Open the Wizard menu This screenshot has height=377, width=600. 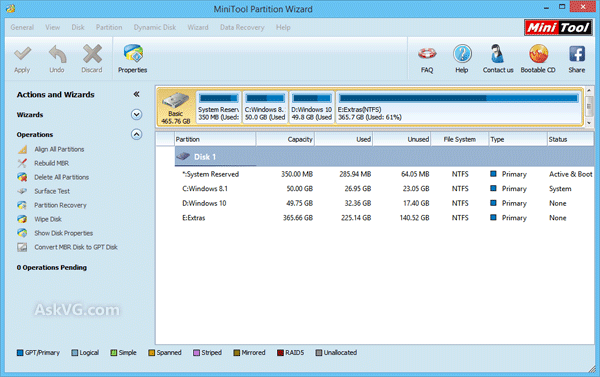[x=198, y=28]
